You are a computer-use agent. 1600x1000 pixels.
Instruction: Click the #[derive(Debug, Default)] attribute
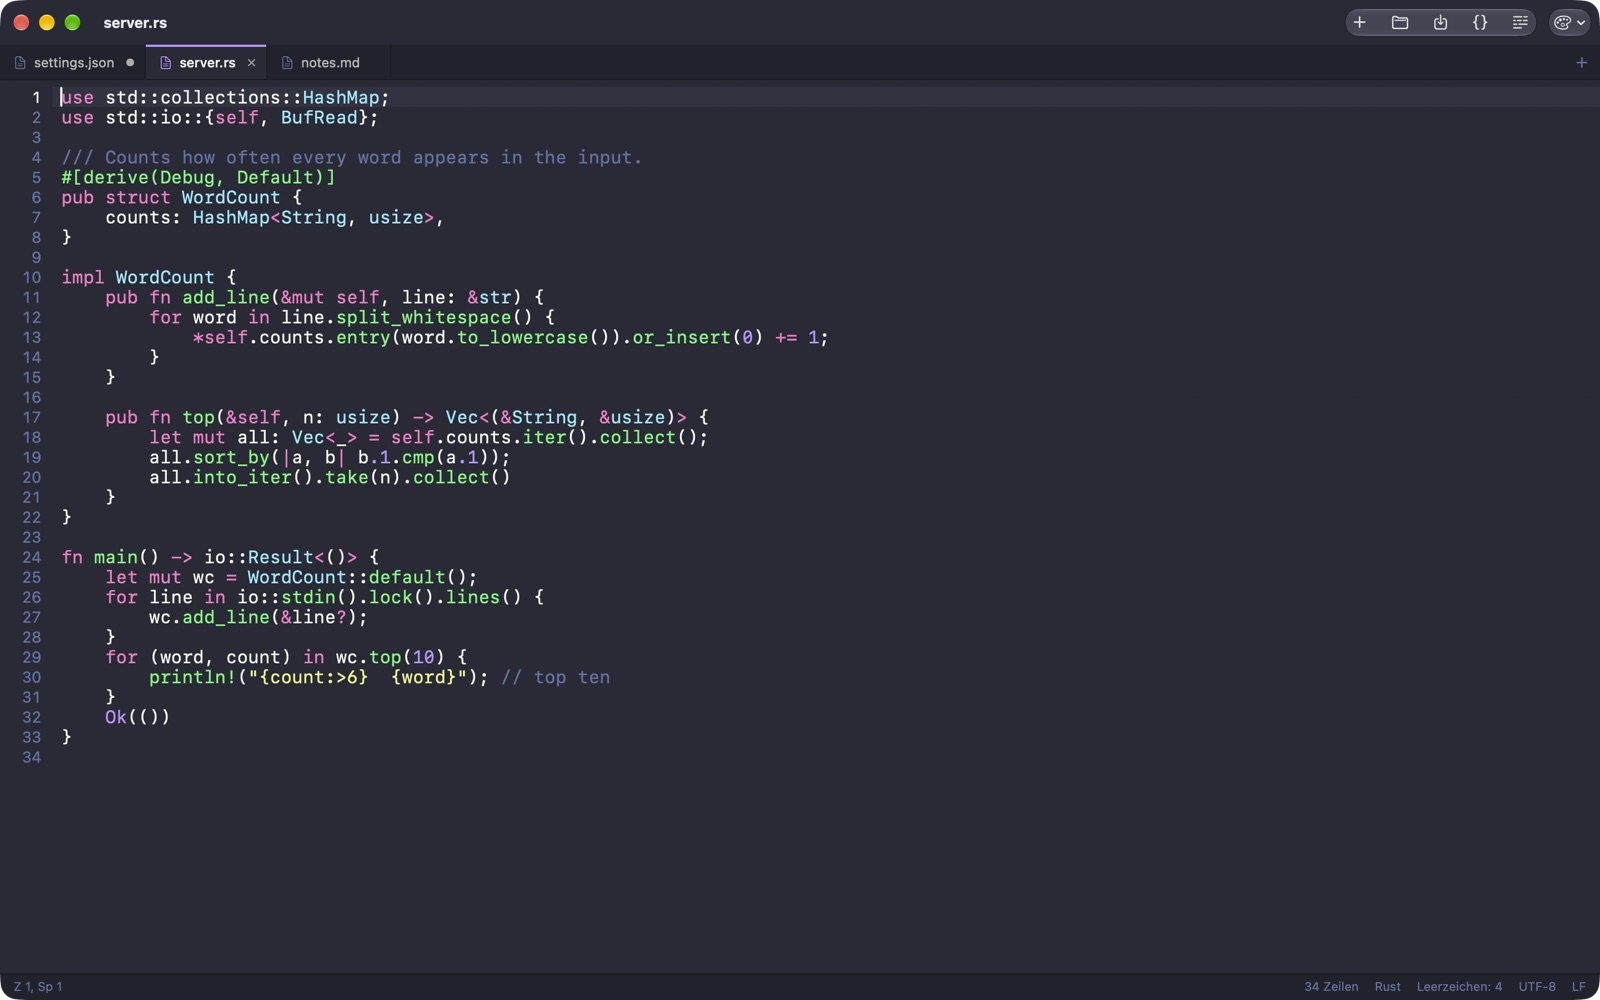198,177
